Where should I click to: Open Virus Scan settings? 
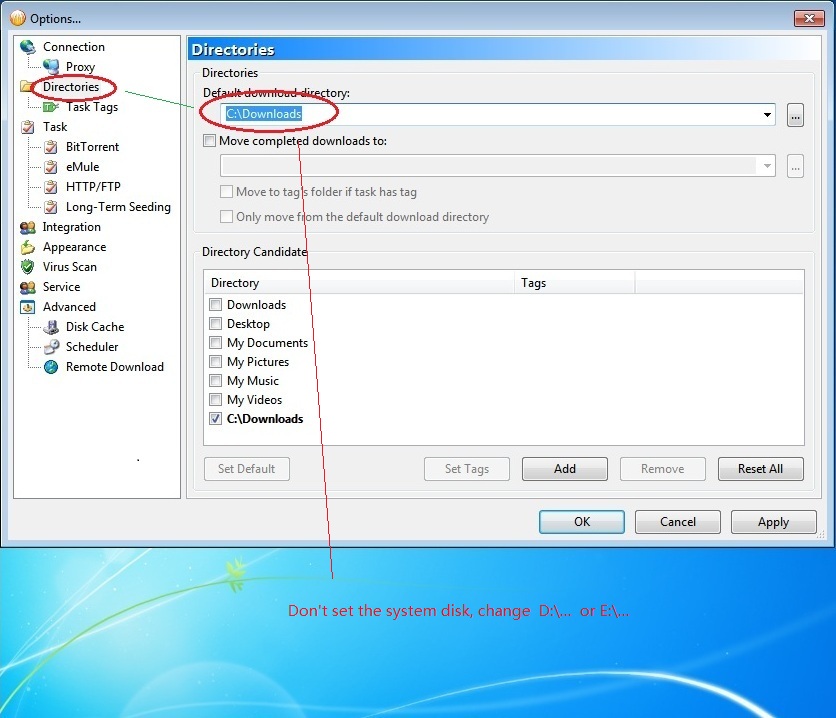tap(70, 267)
